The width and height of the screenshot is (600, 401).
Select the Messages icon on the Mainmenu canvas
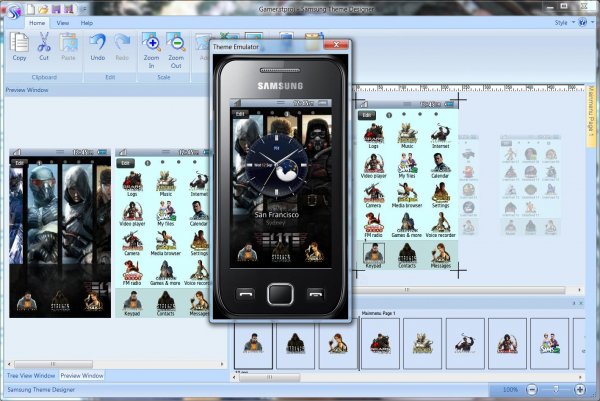coord(440,255)
